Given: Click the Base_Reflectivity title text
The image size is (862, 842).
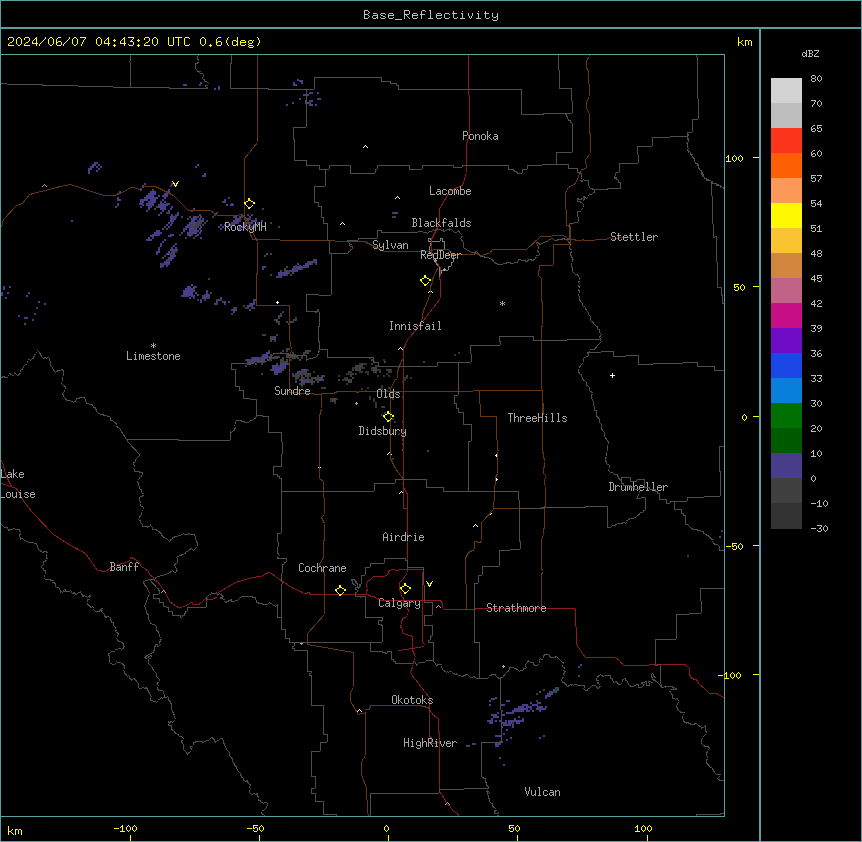Looking at the screenshot, I should (x=431, y=15).
